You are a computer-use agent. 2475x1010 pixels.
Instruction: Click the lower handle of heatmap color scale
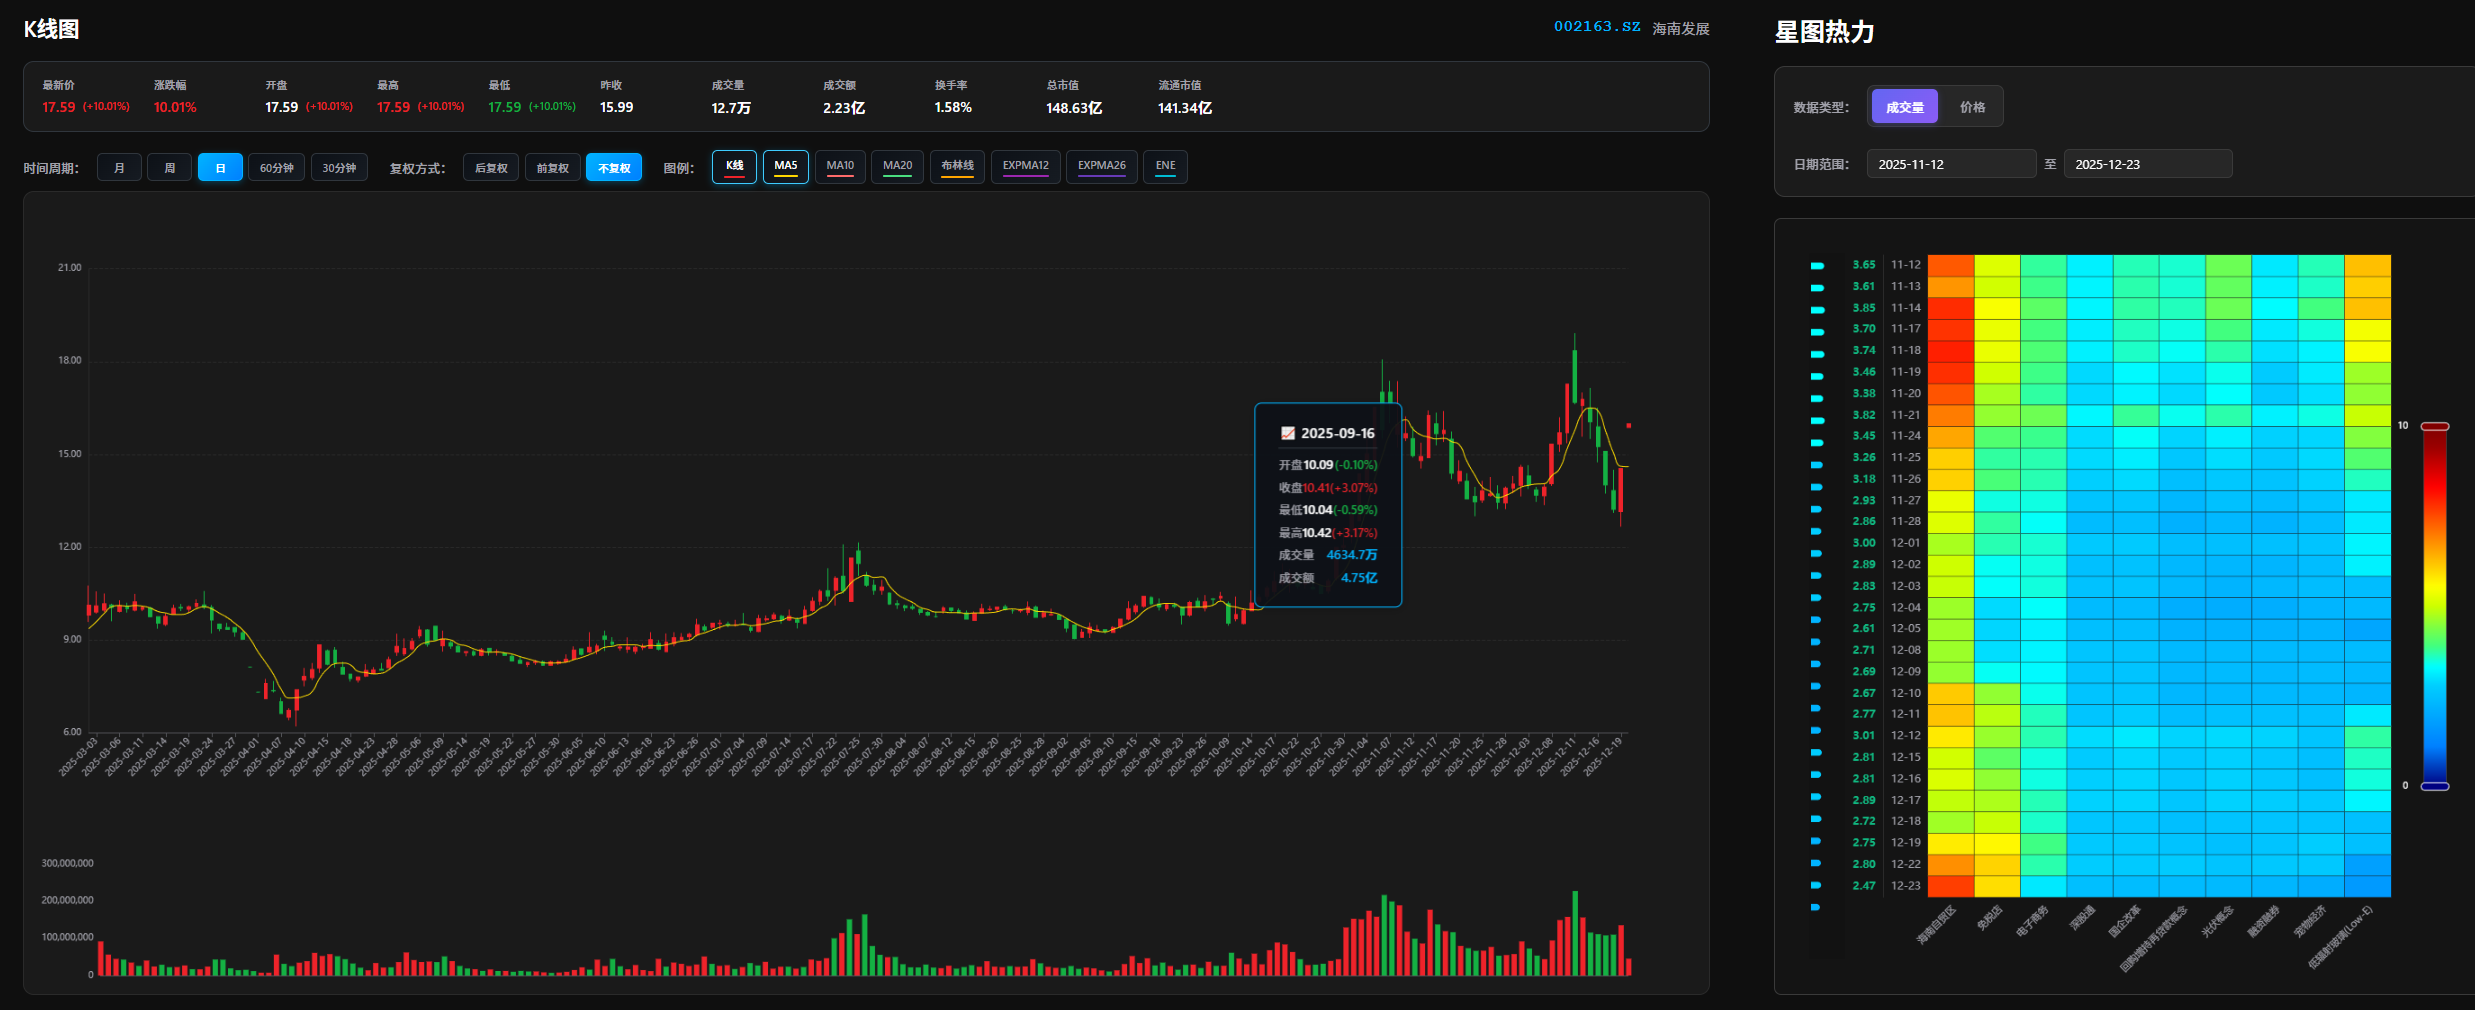(2434, 787)
